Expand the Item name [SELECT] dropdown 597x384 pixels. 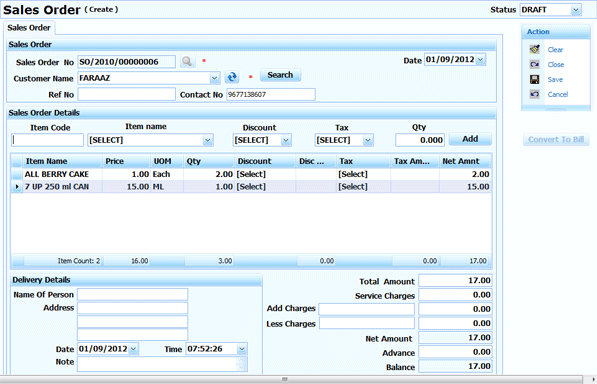click(x=208, y=140)
